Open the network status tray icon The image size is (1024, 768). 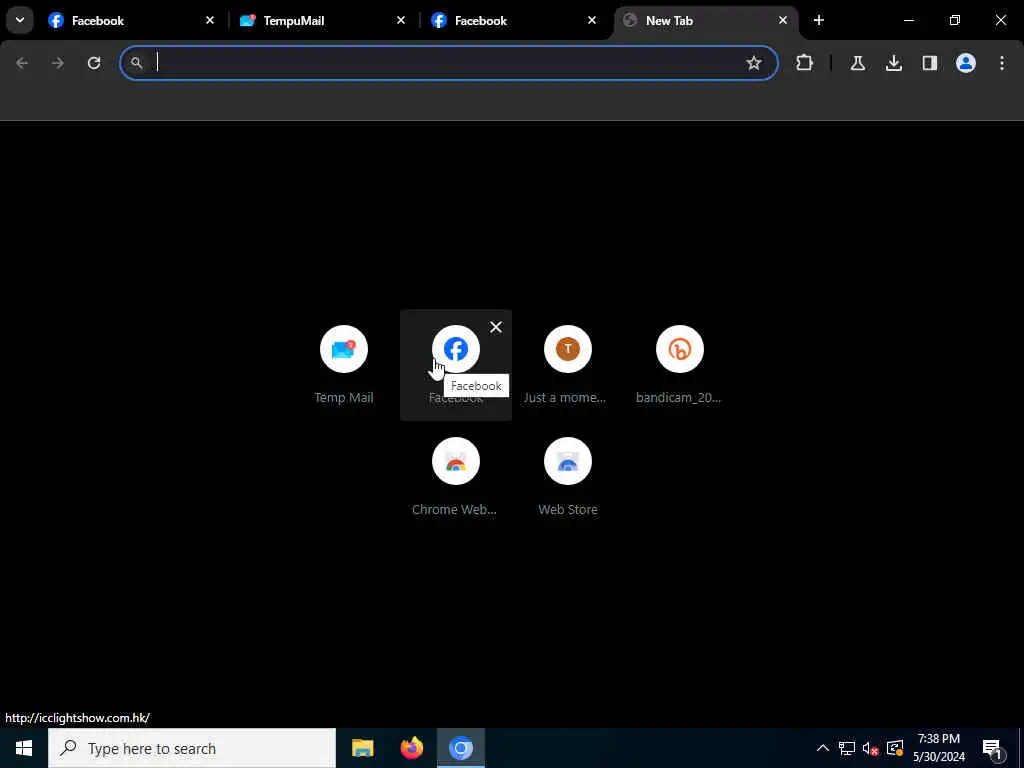coord(847,748)
